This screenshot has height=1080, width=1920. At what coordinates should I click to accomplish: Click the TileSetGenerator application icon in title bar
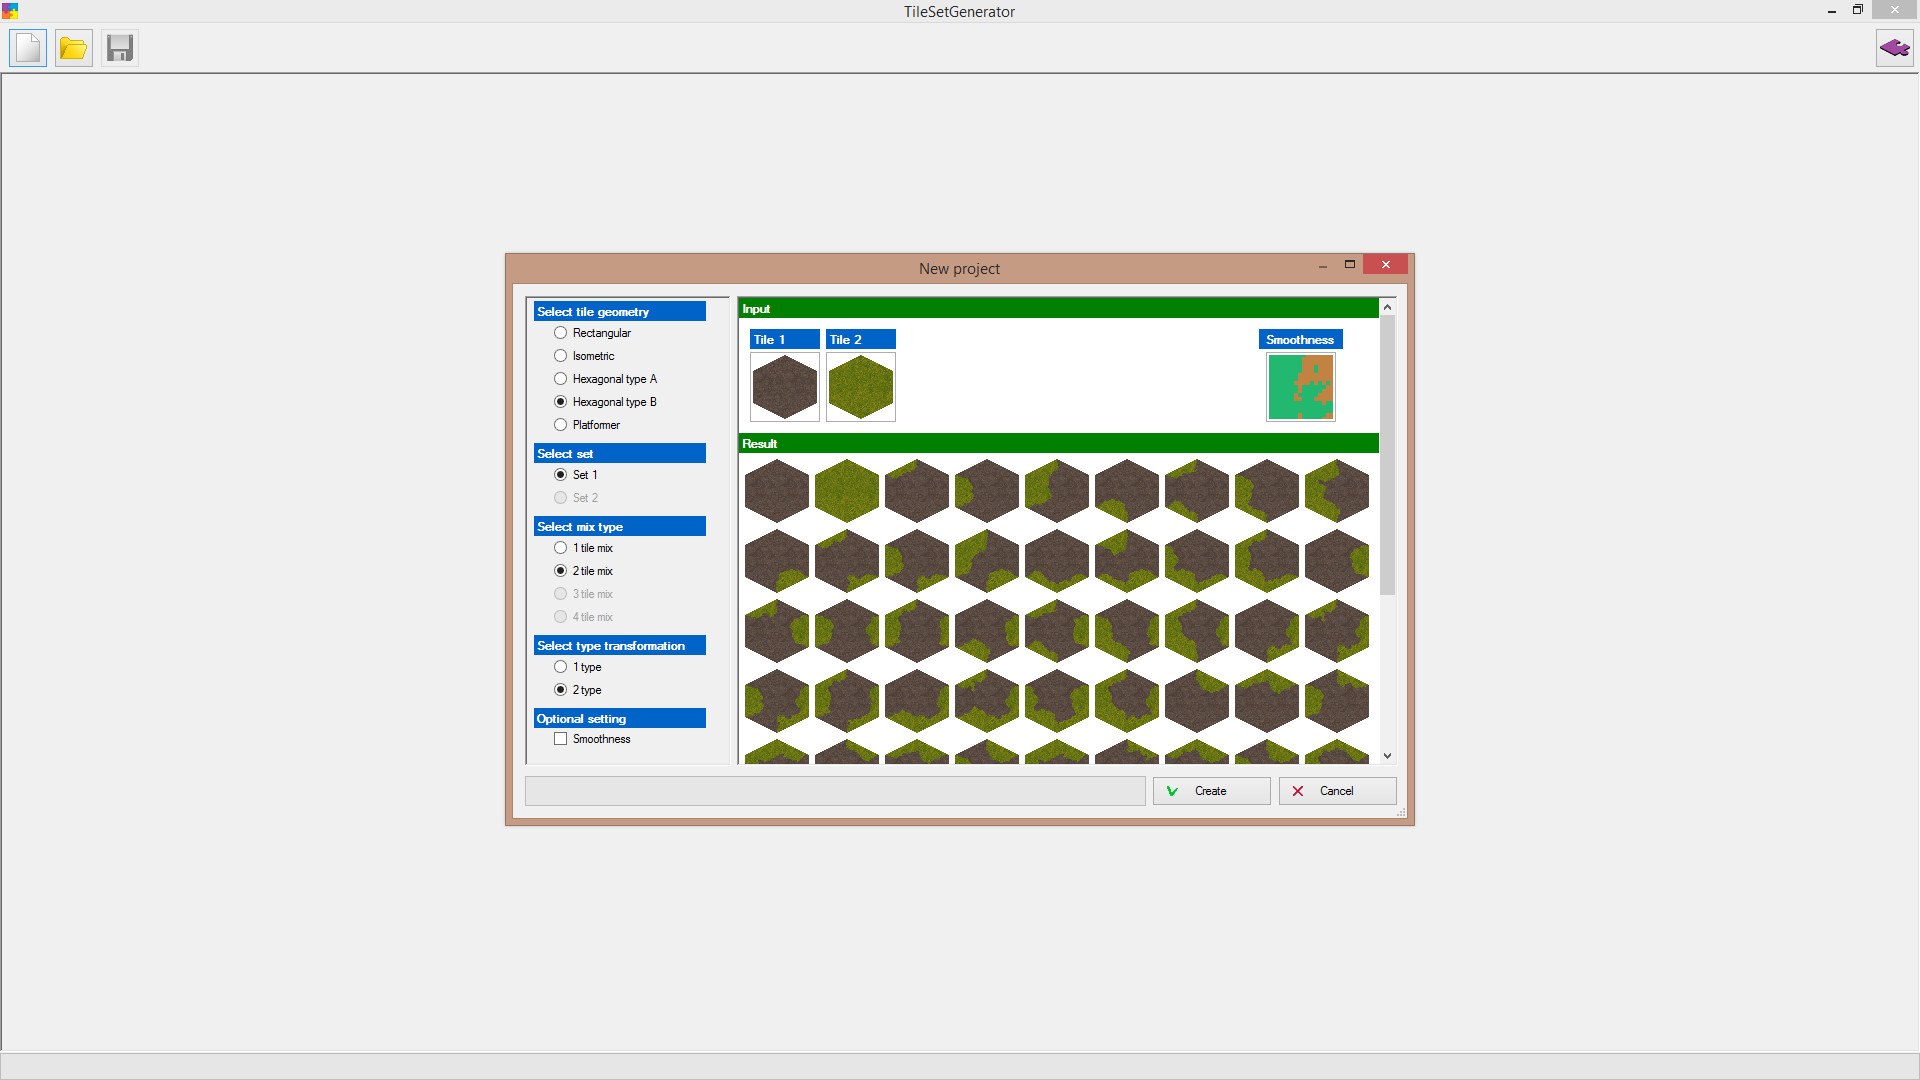pos(10,11)
